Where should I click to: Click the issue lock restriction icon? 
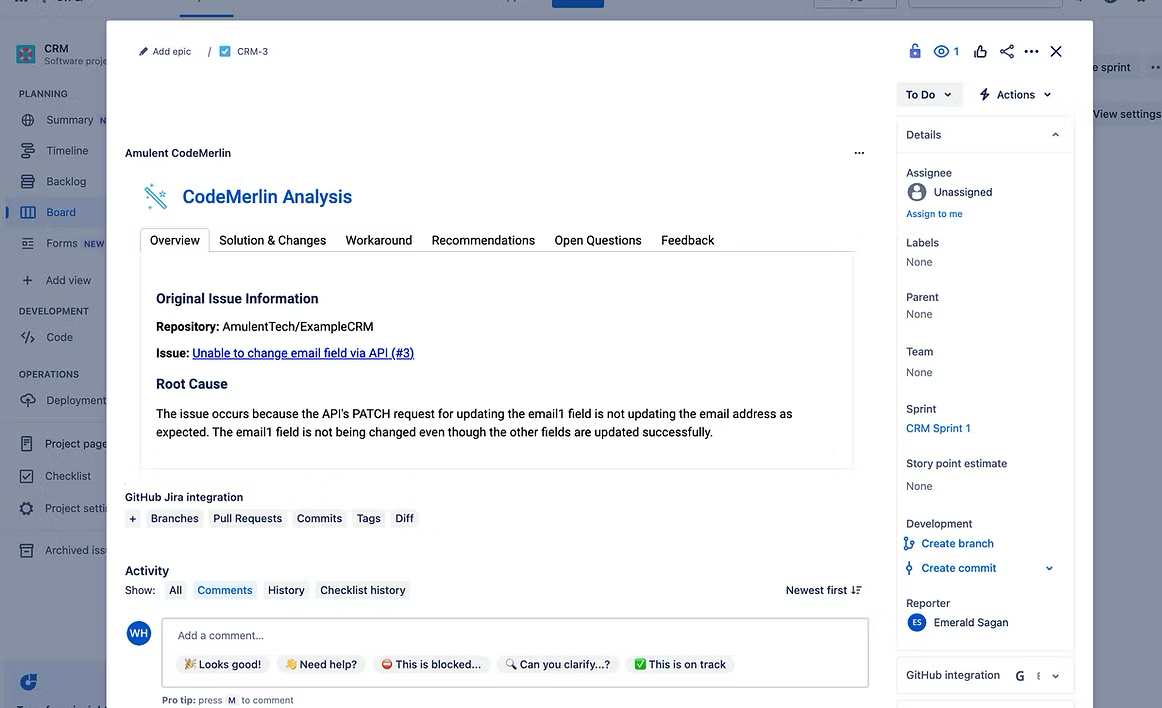click(914, 51)
